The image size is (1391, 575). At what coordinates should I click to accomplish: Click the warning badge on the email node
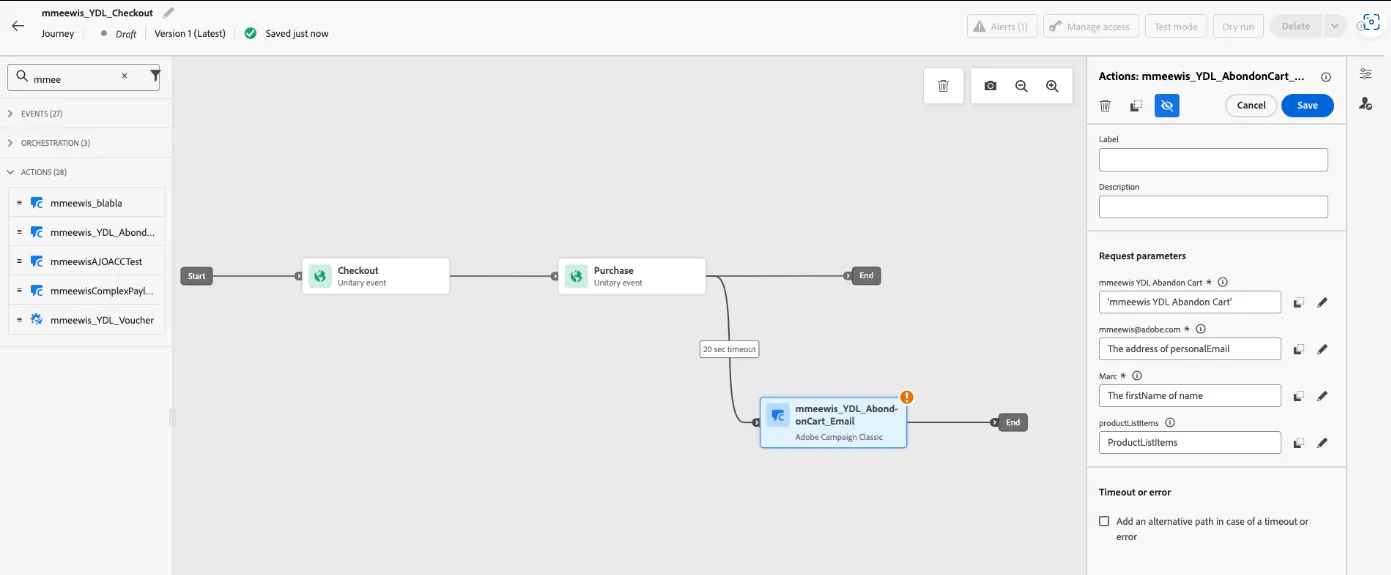point(906,397)
